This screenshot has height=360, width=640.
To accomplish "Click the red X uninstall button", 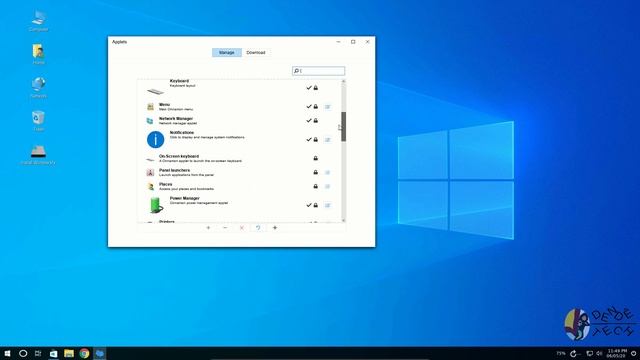I will tap(242, 228).
